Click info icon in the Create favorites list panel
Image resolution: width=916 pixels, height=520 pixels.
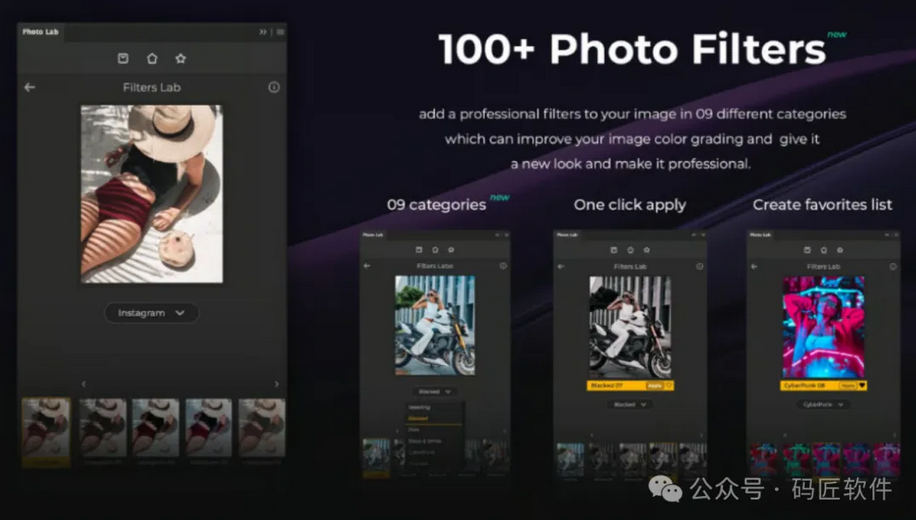coord(893,266)
